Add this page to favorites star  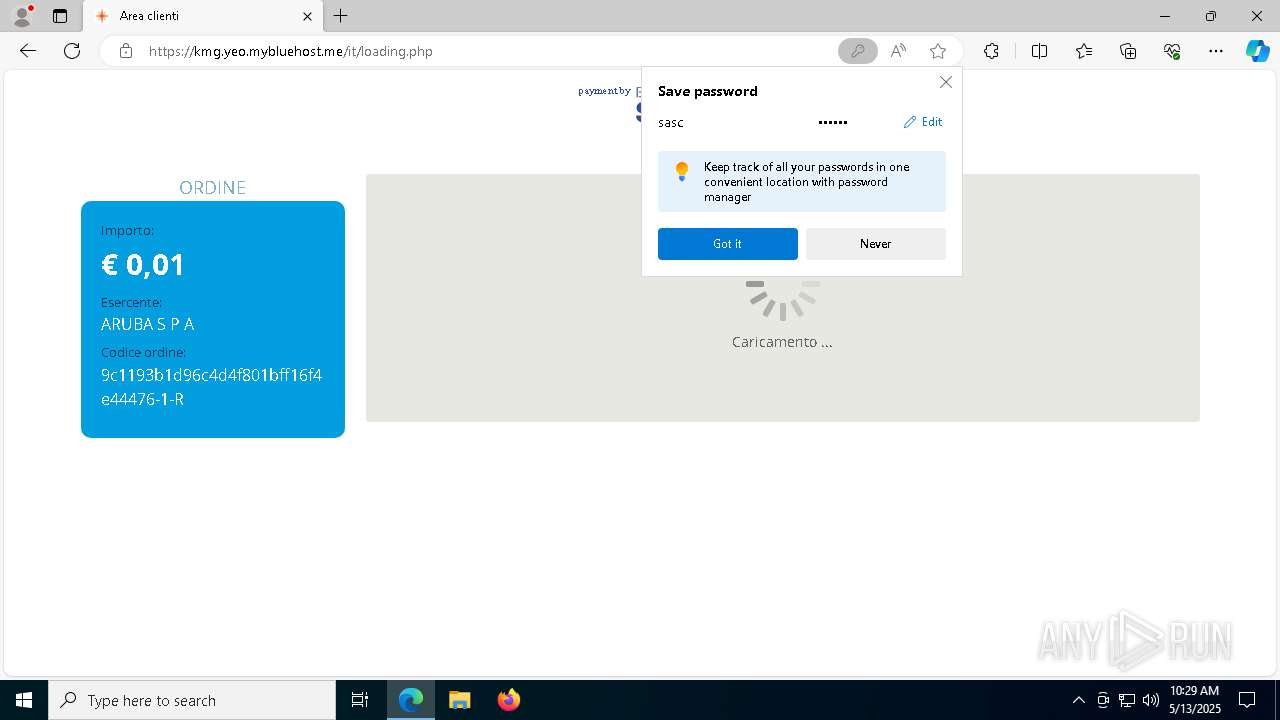pos(938,51)
